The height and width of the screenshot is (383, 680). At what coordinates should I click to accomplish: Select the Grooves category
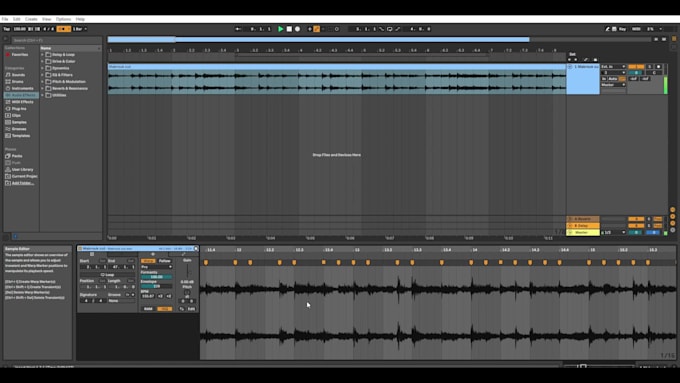tap(19, 129)
